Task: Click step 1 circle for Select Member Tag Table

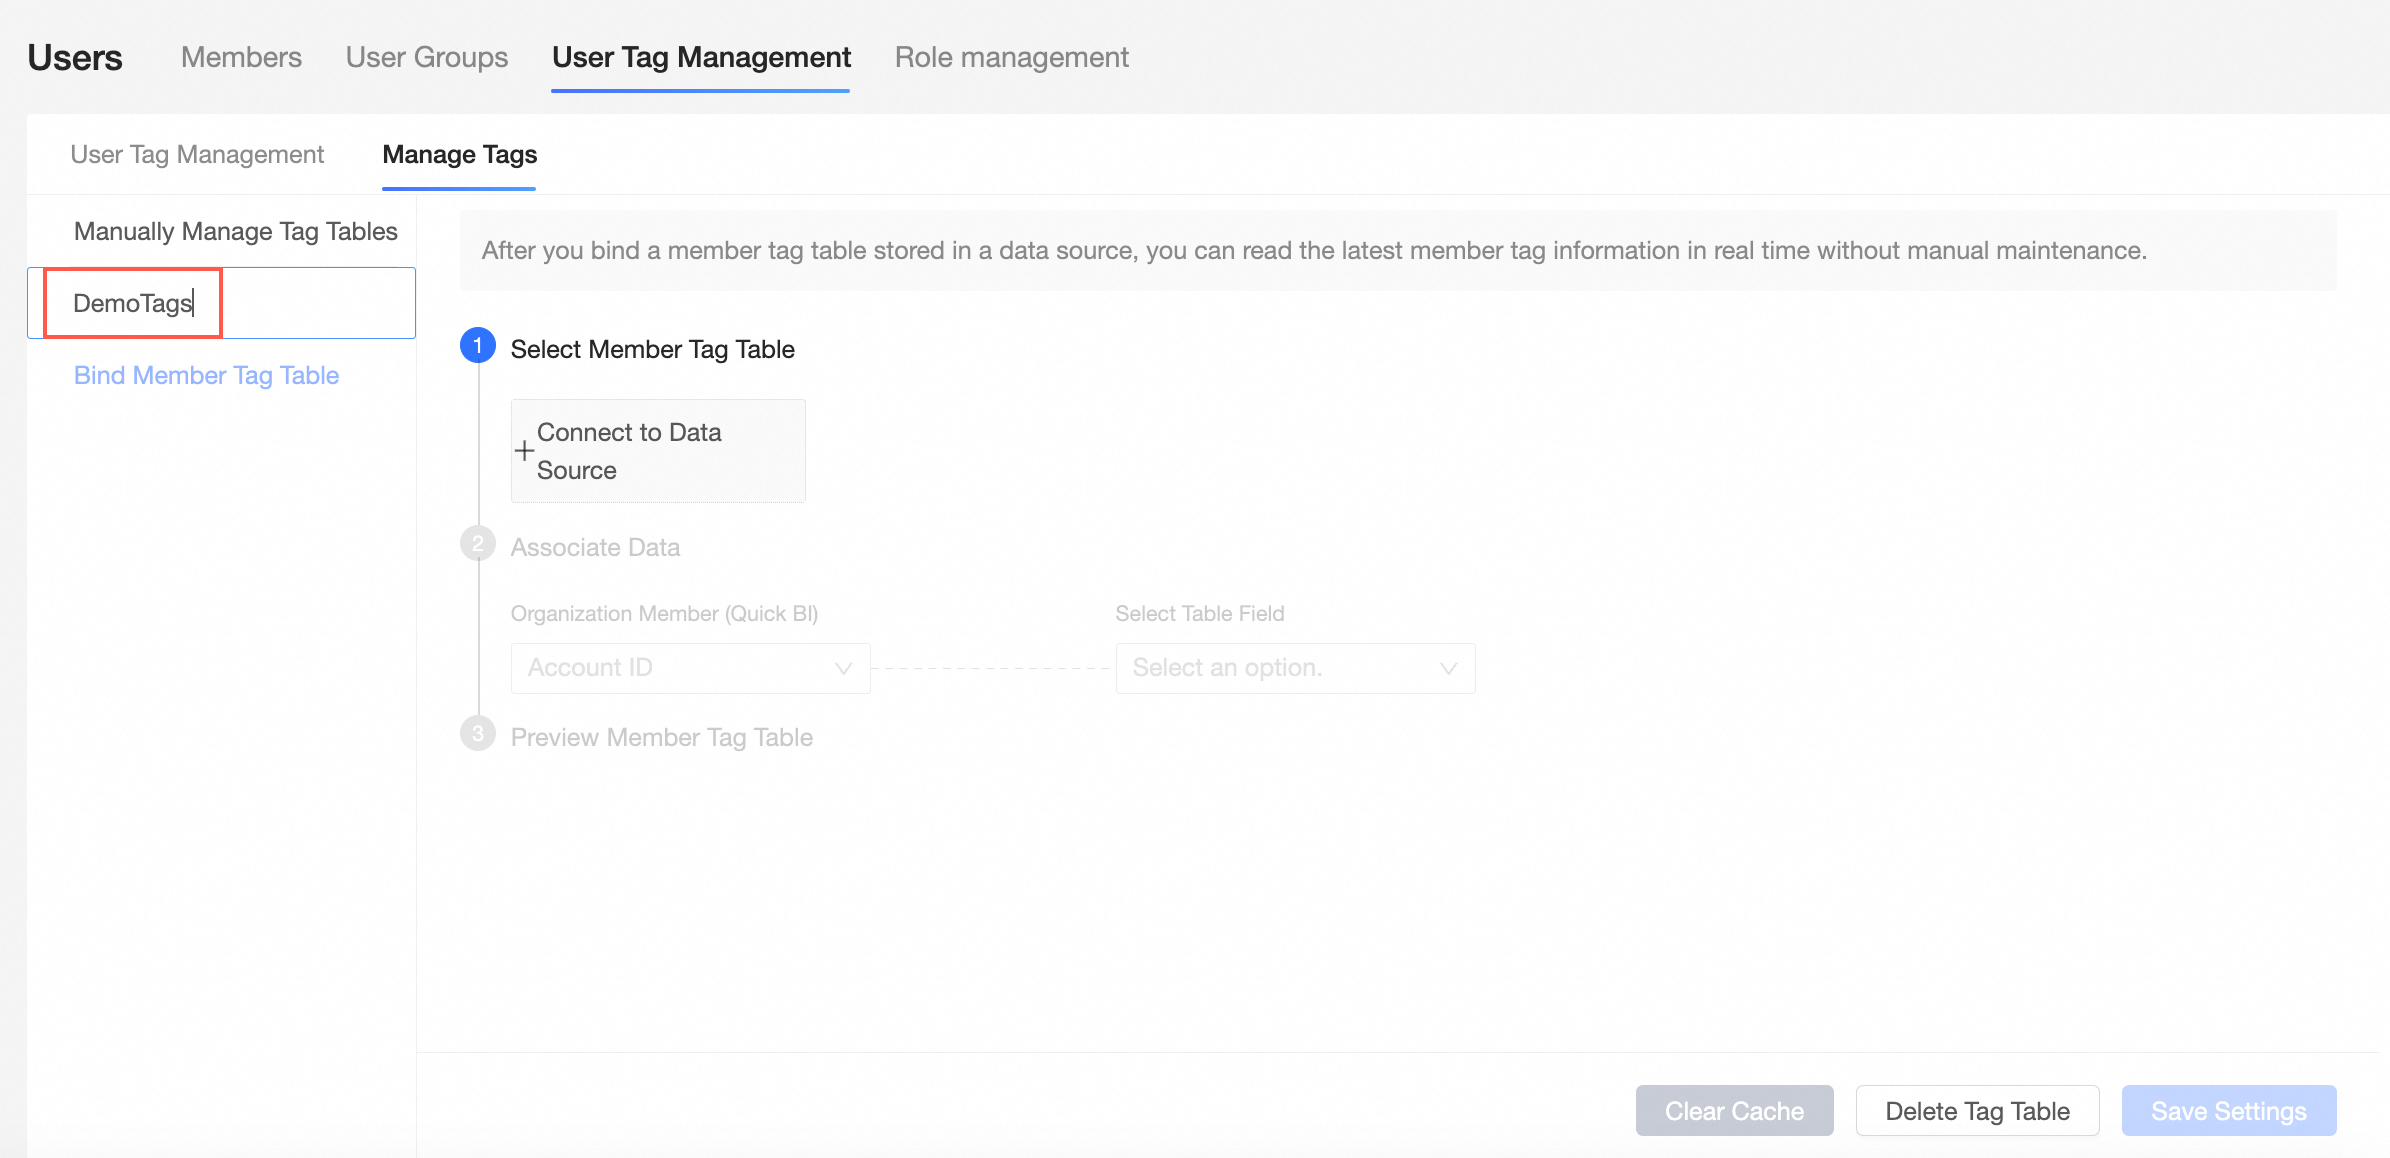Action: click(478, 346)
